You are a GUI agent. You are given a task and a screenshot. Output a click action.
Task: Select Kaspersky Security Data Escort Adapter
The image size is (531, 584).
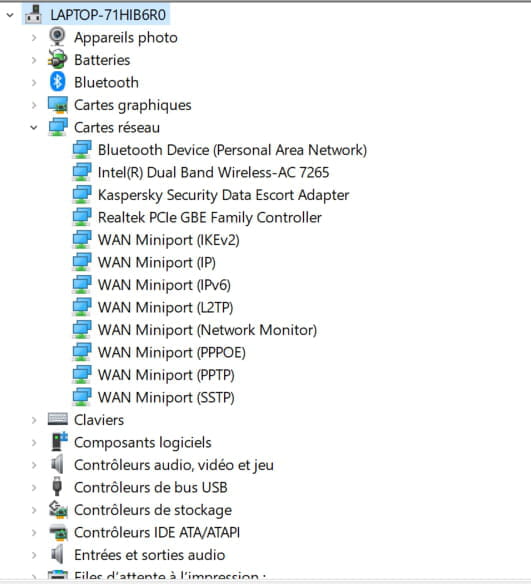pyautogui.click(x=223, y=195)
